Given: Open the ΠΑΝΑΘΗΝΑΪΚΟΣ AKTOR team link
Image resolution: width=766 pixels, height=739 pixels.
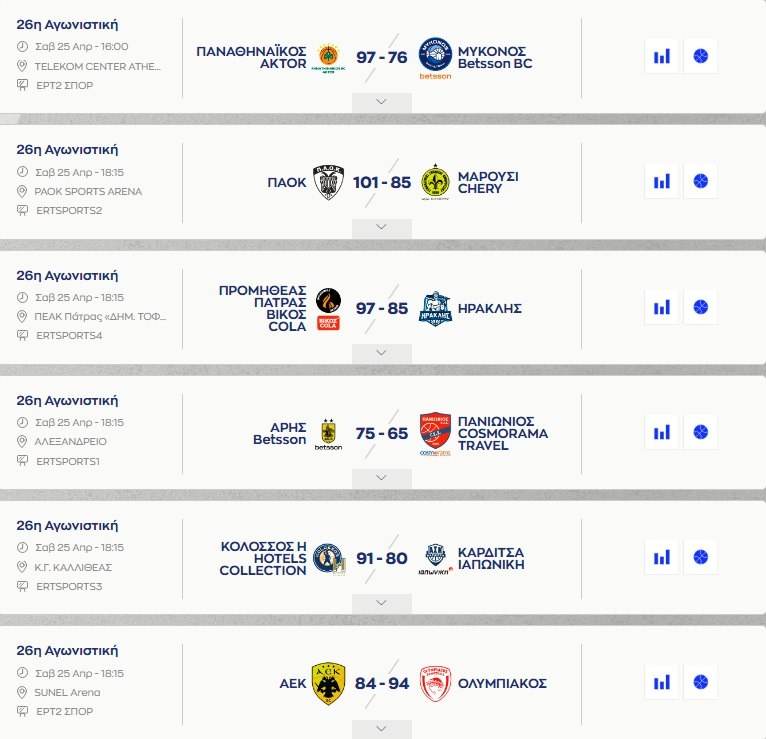Looking at the screenshot, I should pyautogui.click(x=251, y=57).
